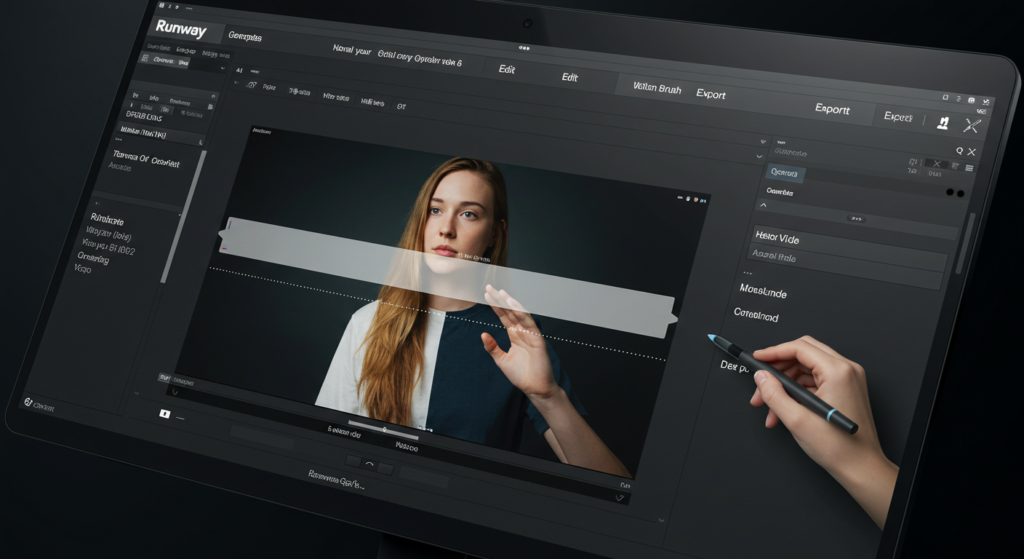The image size is (1024, 559).
Task: Click the three-dot handle at top center
Action: (524, 48)
